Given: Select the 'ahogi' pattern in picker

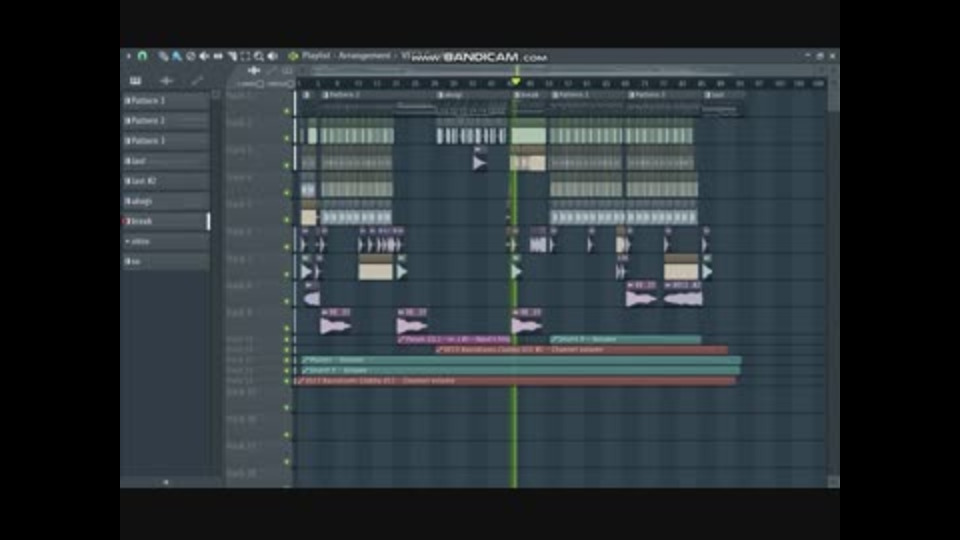Looking at the screenshot, I should coord(166,201).
